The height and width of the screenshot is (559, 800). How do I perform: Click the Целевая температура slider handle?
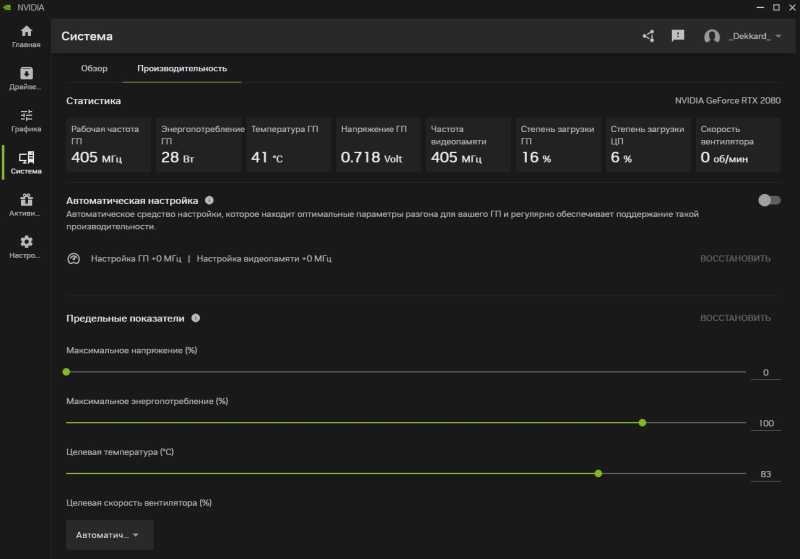click(x=598, y=473)
